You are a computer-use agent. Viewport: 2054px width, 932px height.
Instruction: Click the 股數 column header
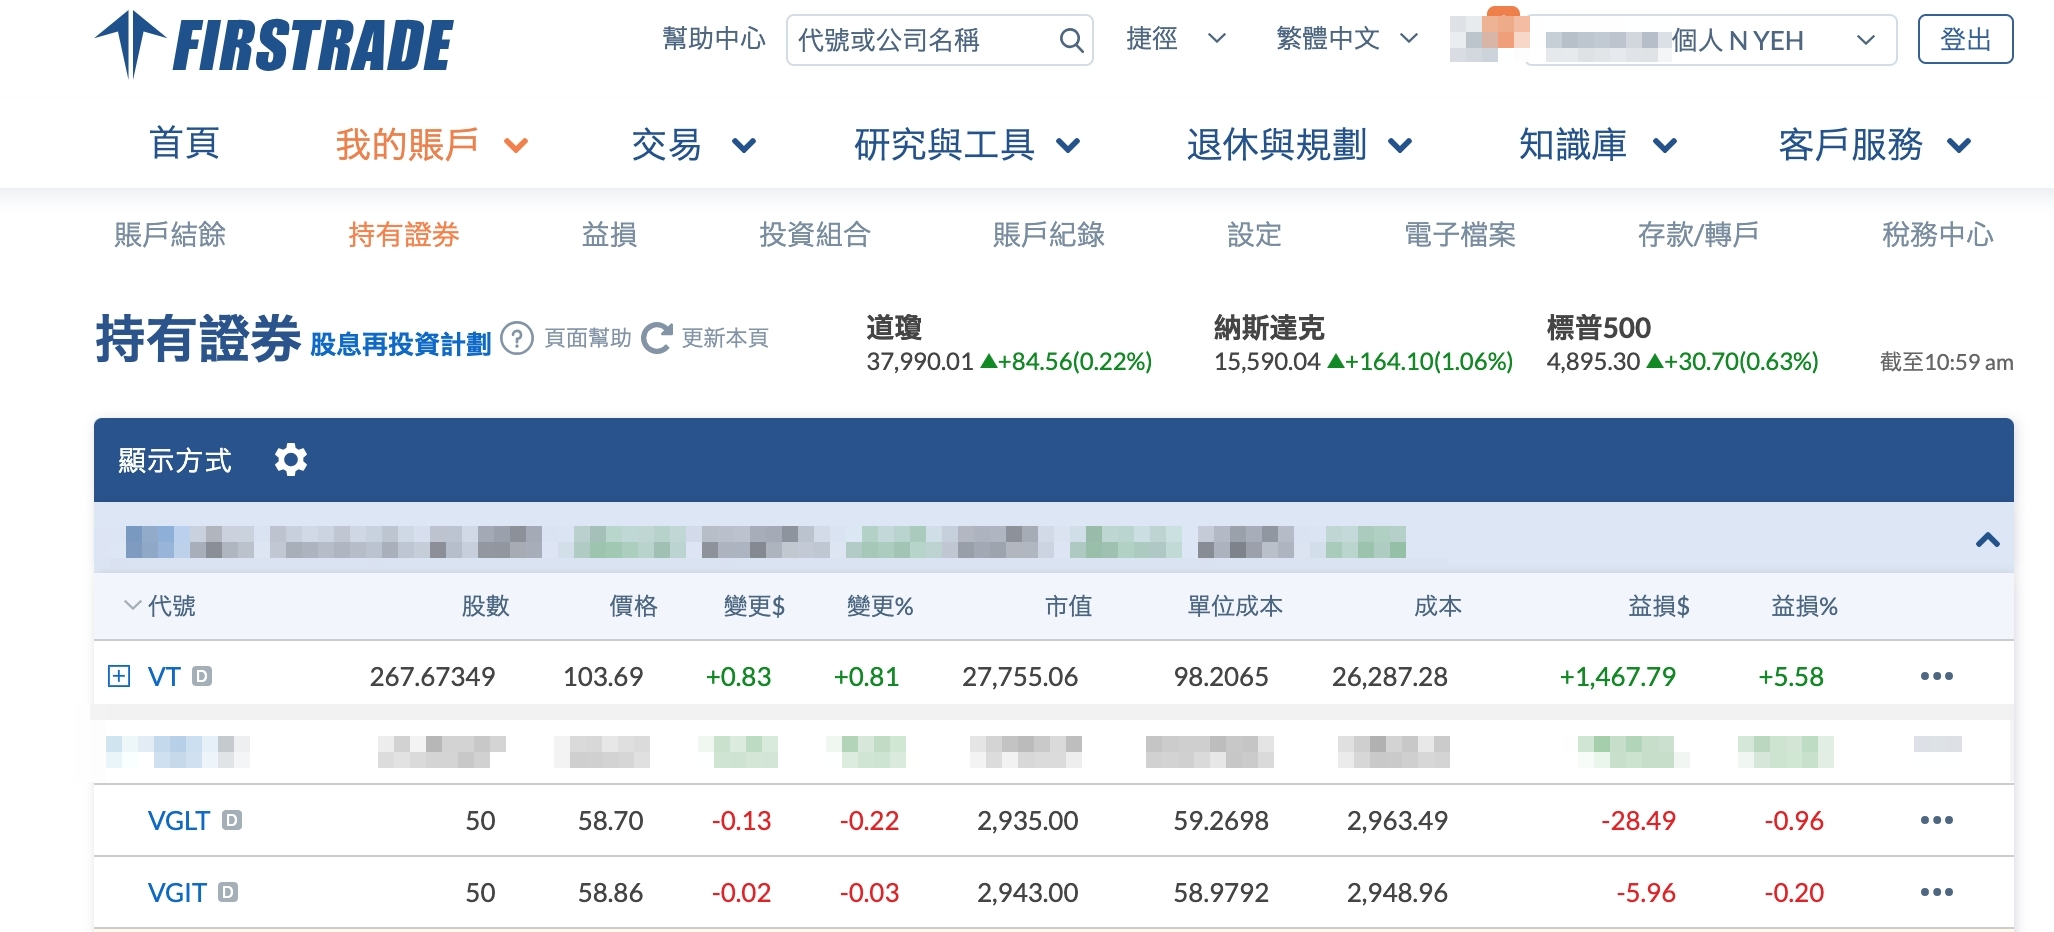pos(486,606)
